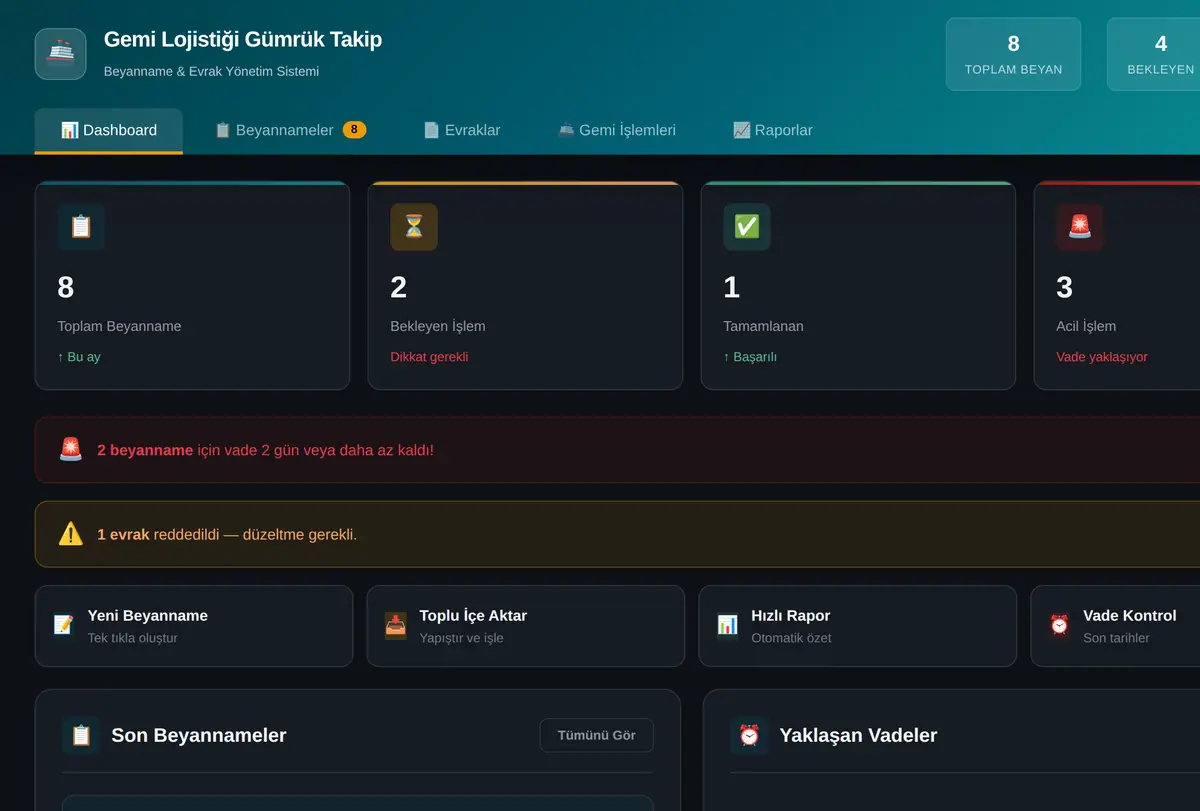Image resolution: width=1200 pixels, height=811 pixels.
Task: Click the Yaklaşan Vadeler section heading
Action: coord(858,735)
